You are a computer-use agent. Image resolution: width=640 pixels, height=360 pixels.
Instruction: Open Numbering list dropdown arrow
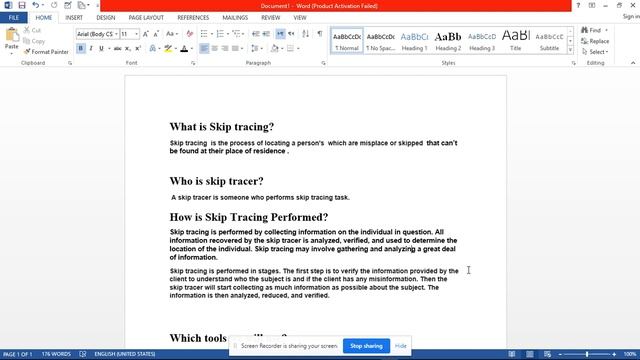point(228,34)
